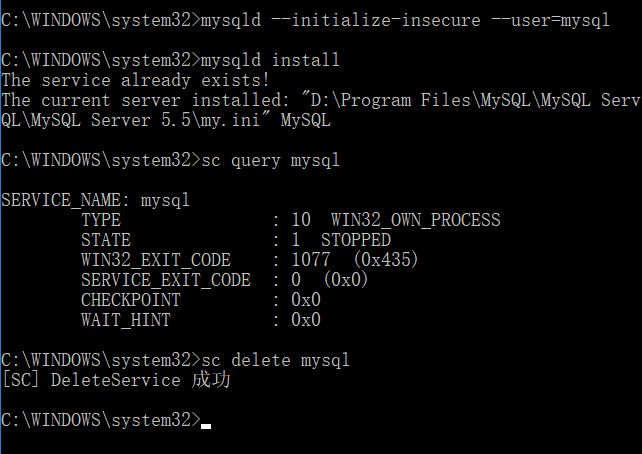642x454 pixels.
Task: Click the WIN32_EXIT_CODE label
Action: click(155, 260)
